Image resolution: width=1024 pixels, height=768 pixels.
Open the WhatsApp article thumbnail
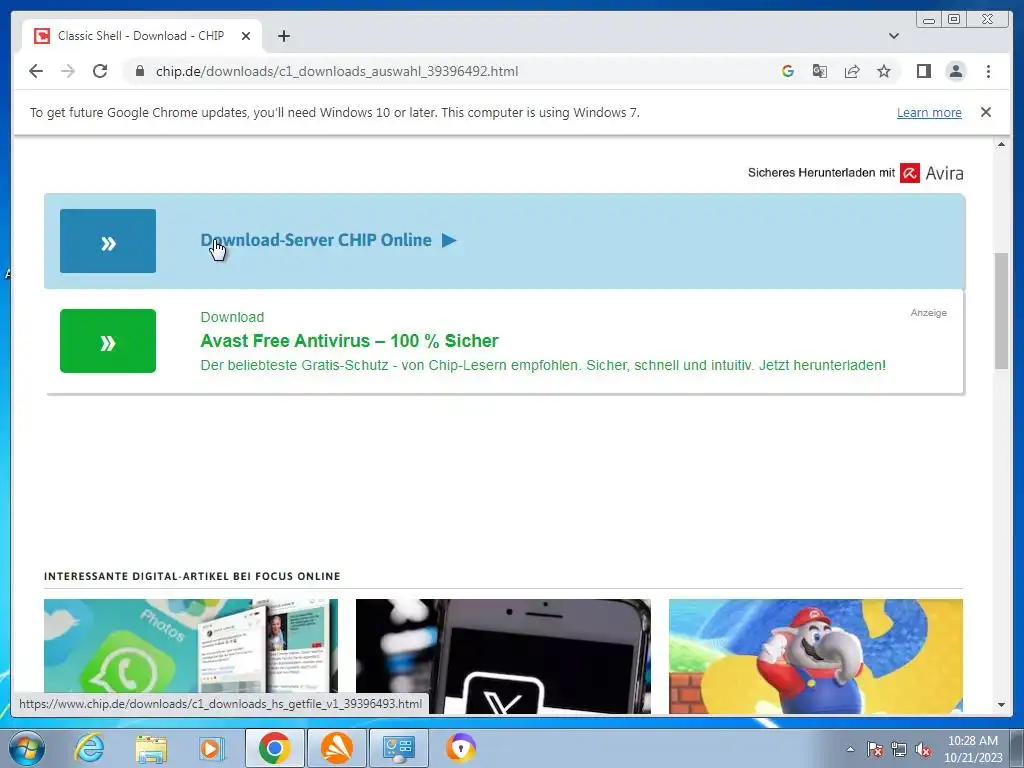pyautogui.click(x=191, y=656)
